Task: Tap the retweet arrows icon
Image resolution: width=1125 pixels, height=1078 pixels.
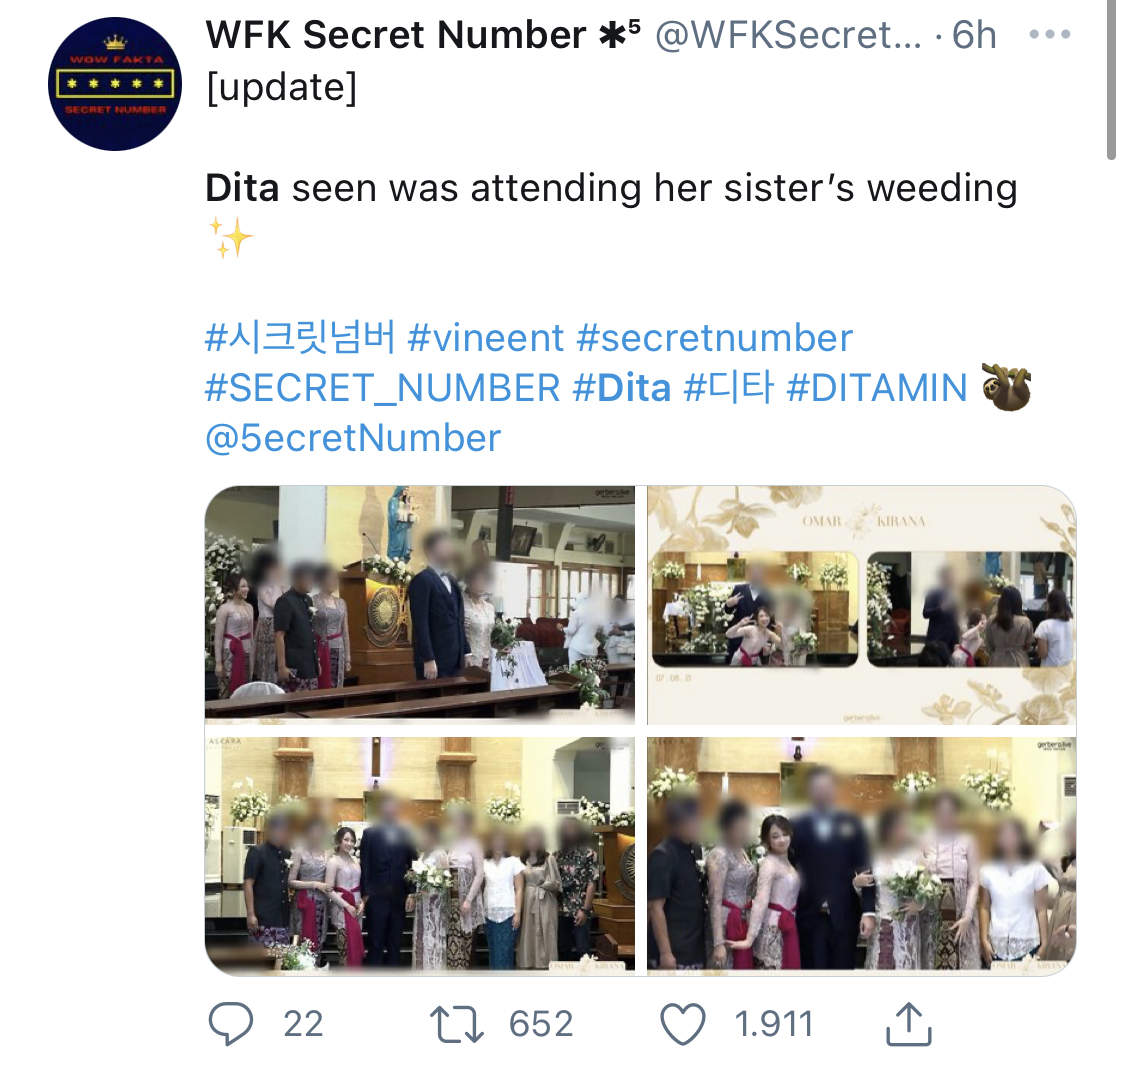Action: 456,1024
